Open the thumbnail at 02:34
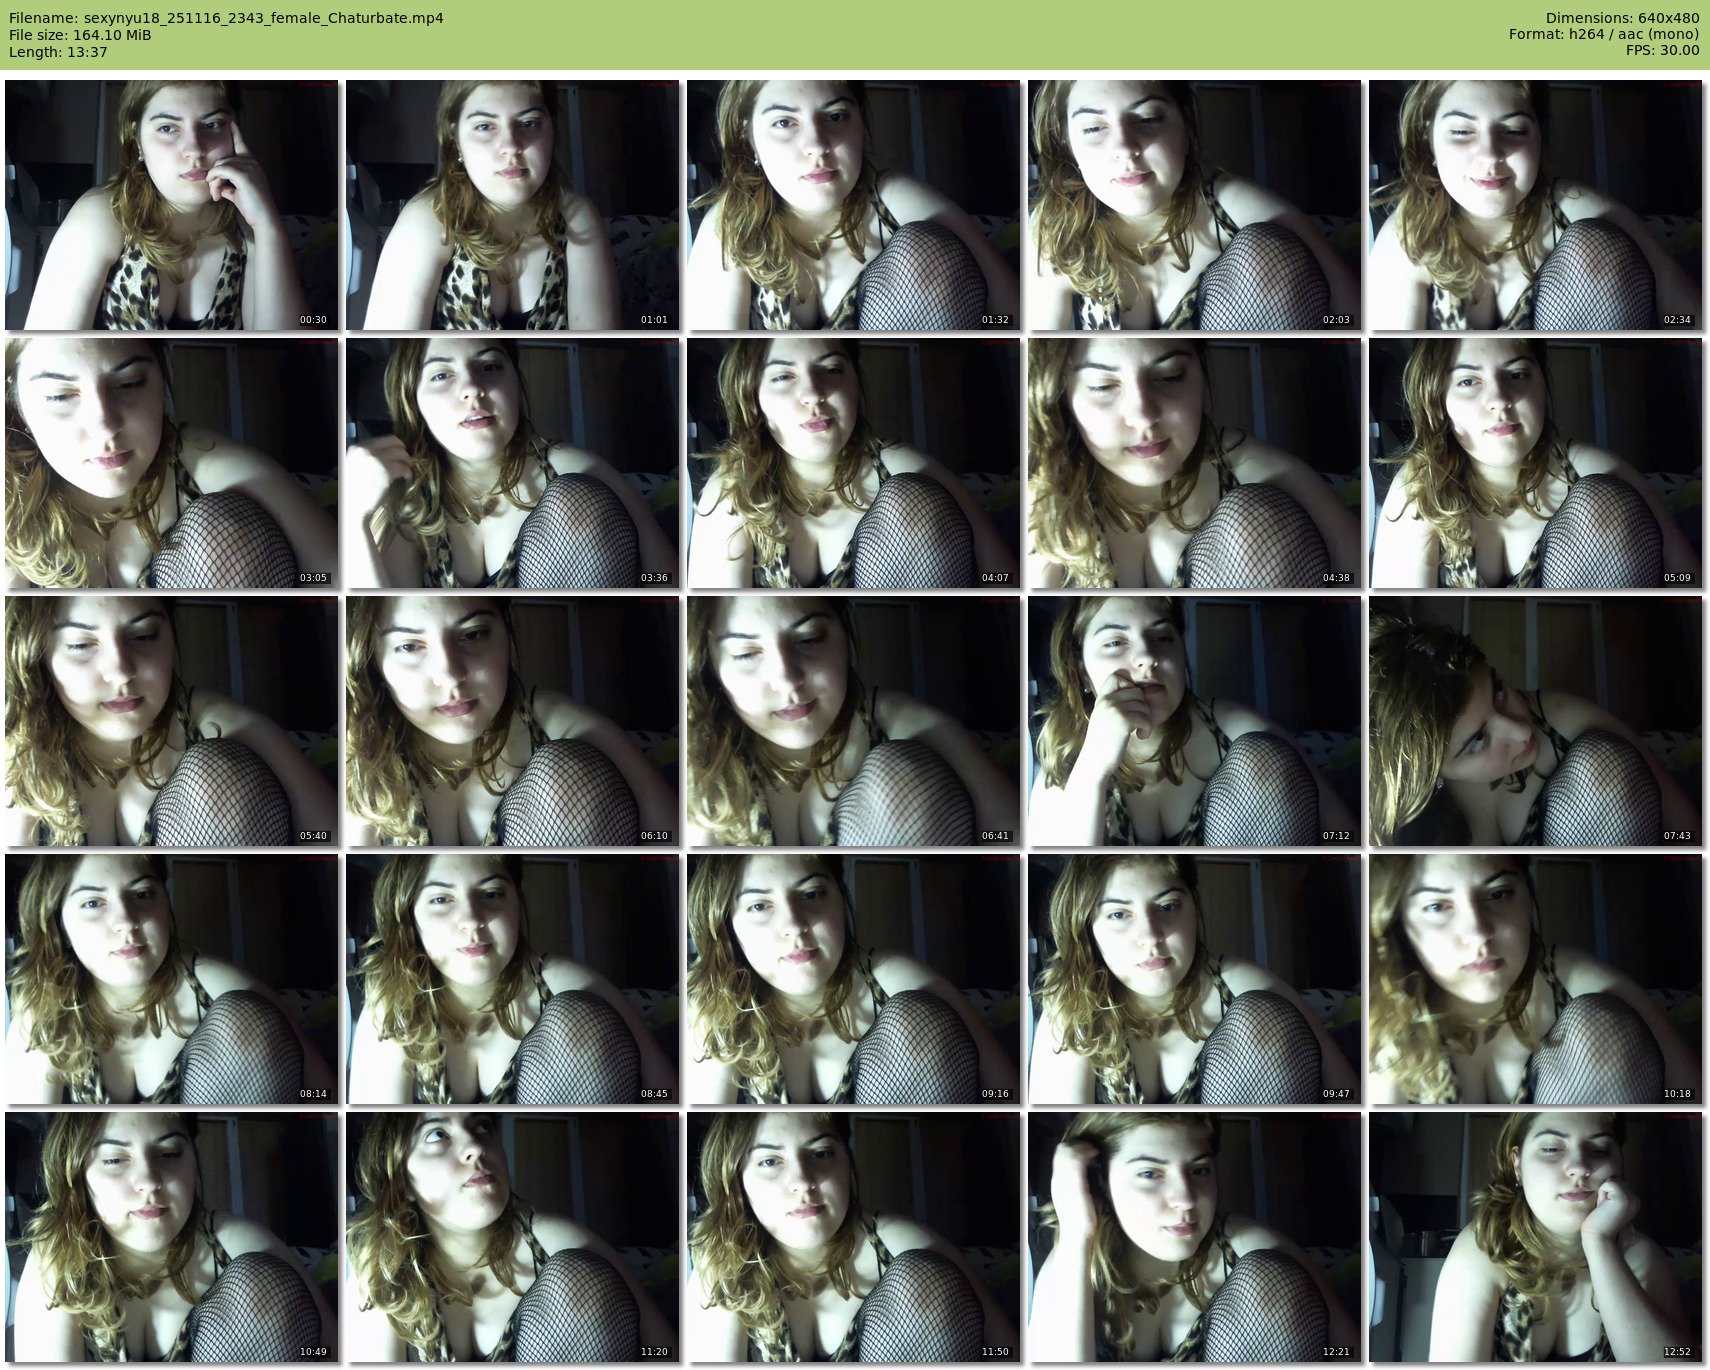Viewport: 1710px width, 1370px height. (1535, 205)
